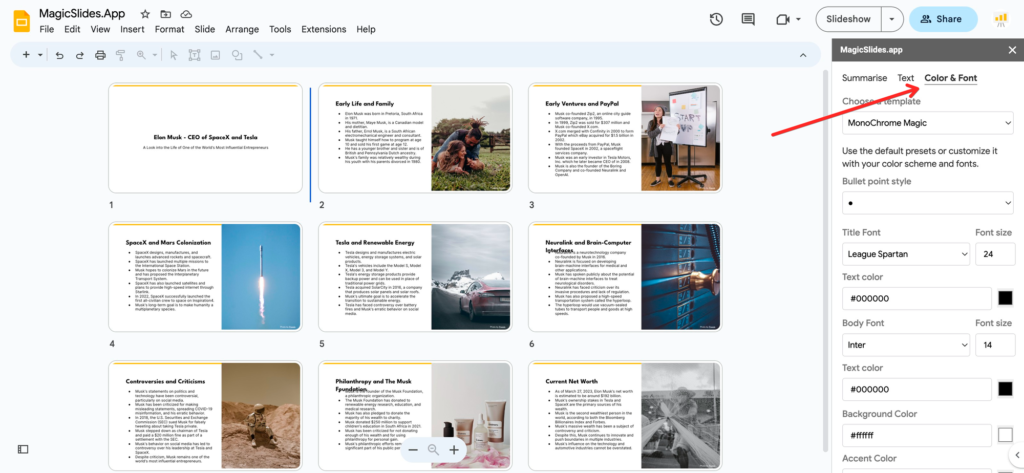Open the Tools menu
This screenshot has height=473, width=1024.
tap(280, 29)
